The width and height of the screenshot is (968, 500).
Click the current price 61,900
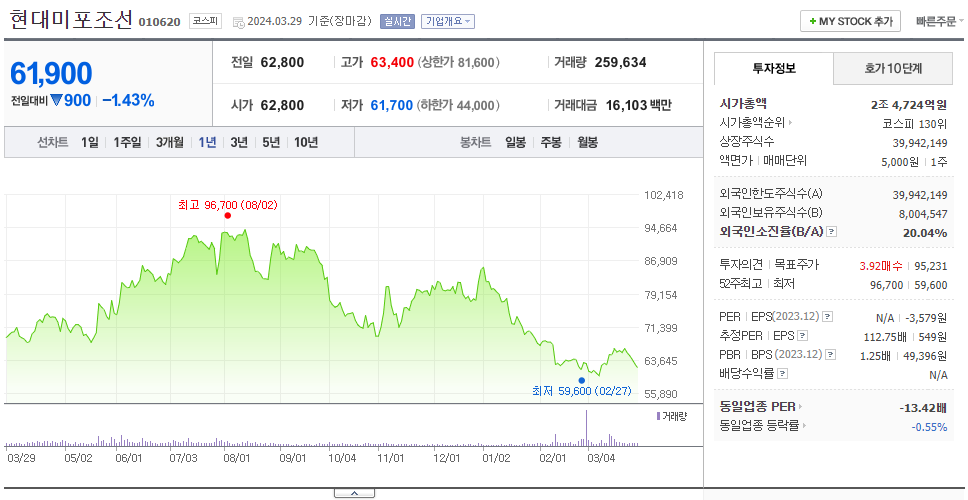51,73
